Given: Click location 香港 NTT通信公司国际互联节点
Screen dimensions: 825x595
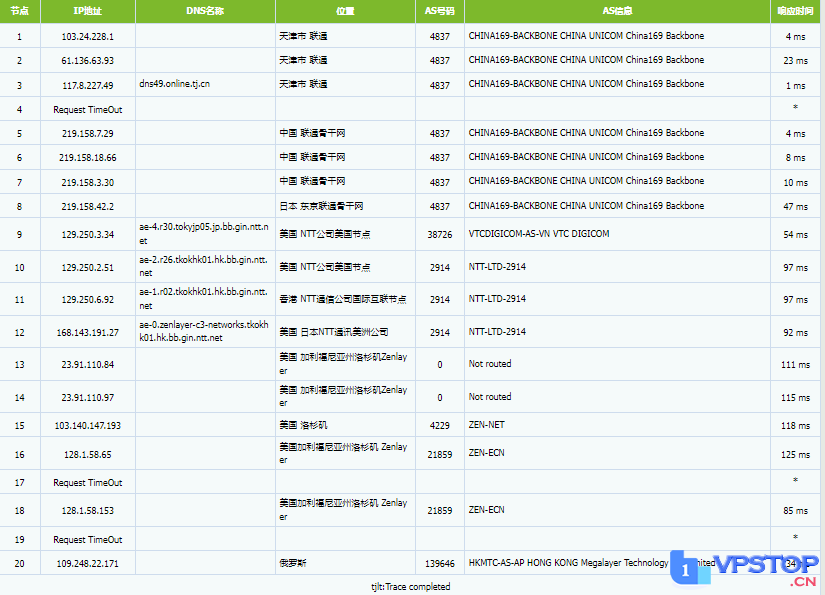Looking at the screenshot, I should [343, 299].
